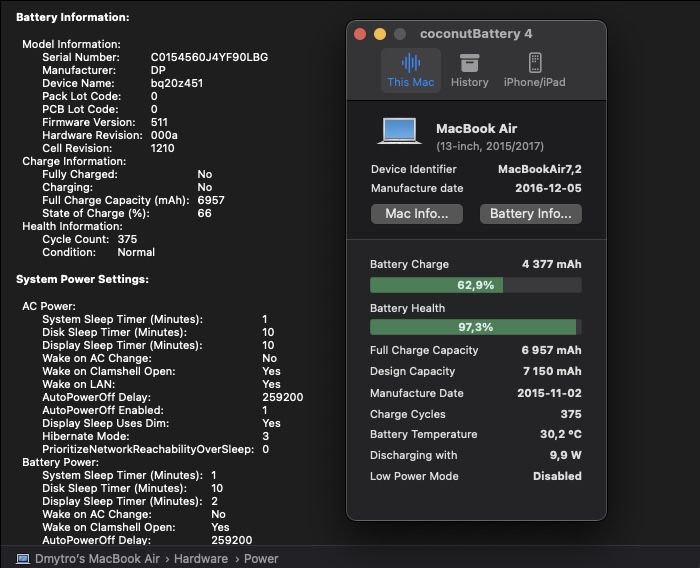The image size is (700, 568).
Task: Switch to the History tab label
Action: coord(469,82)
